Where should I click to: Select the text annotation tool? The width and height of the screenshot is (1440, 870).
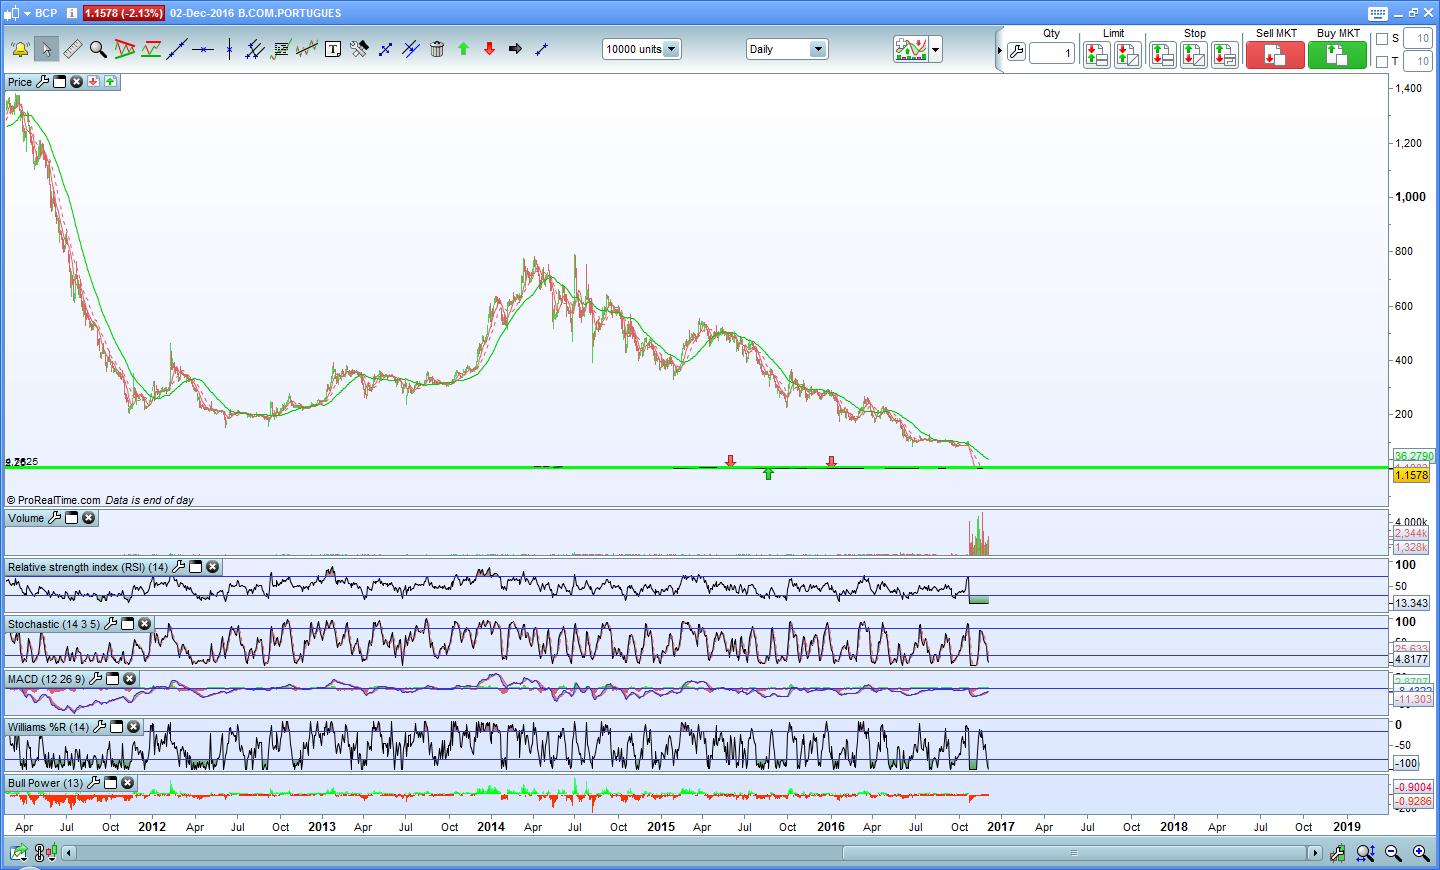[x=333, y=49]
